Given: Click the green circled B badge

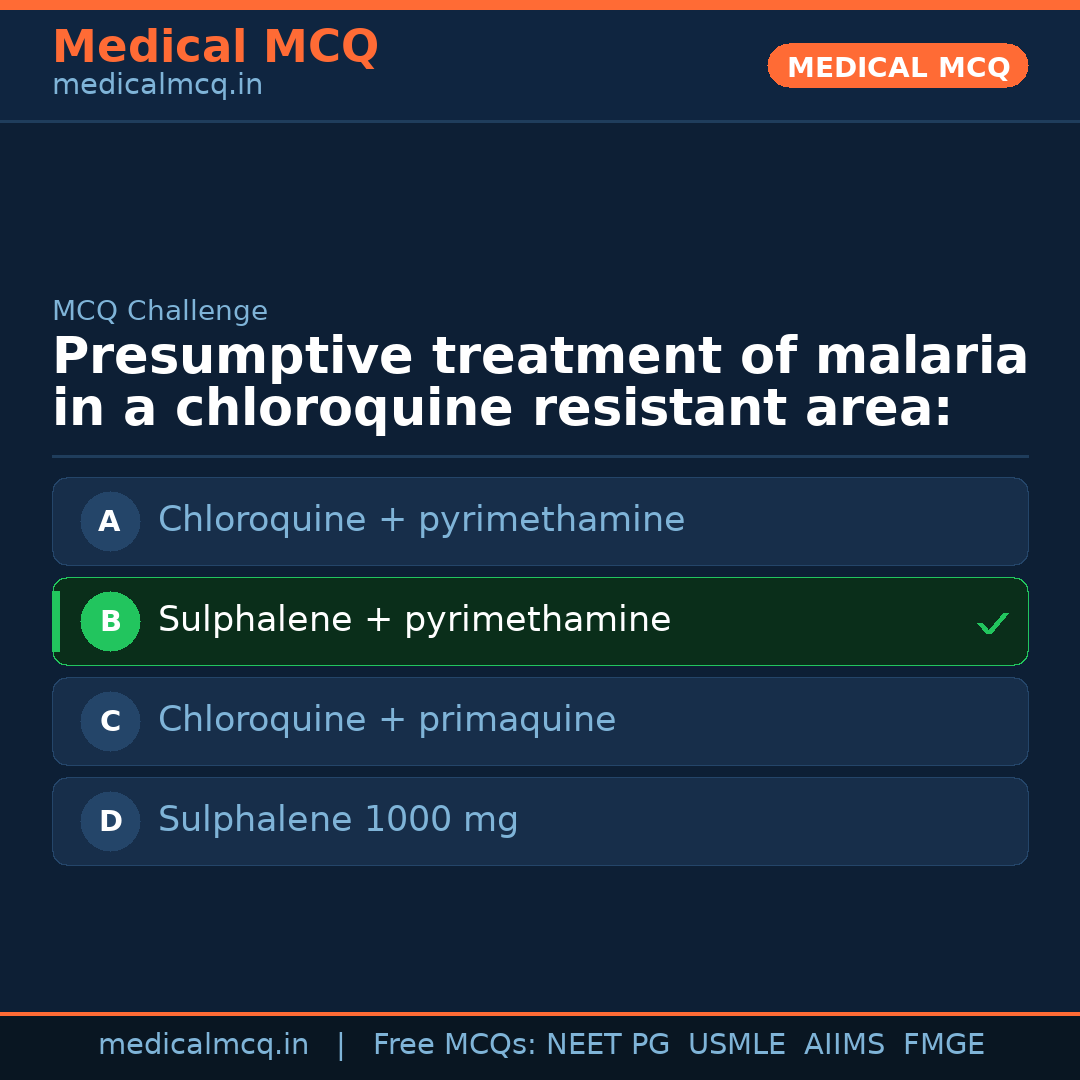Looking at the screenshot, I should tap(110, 621).
